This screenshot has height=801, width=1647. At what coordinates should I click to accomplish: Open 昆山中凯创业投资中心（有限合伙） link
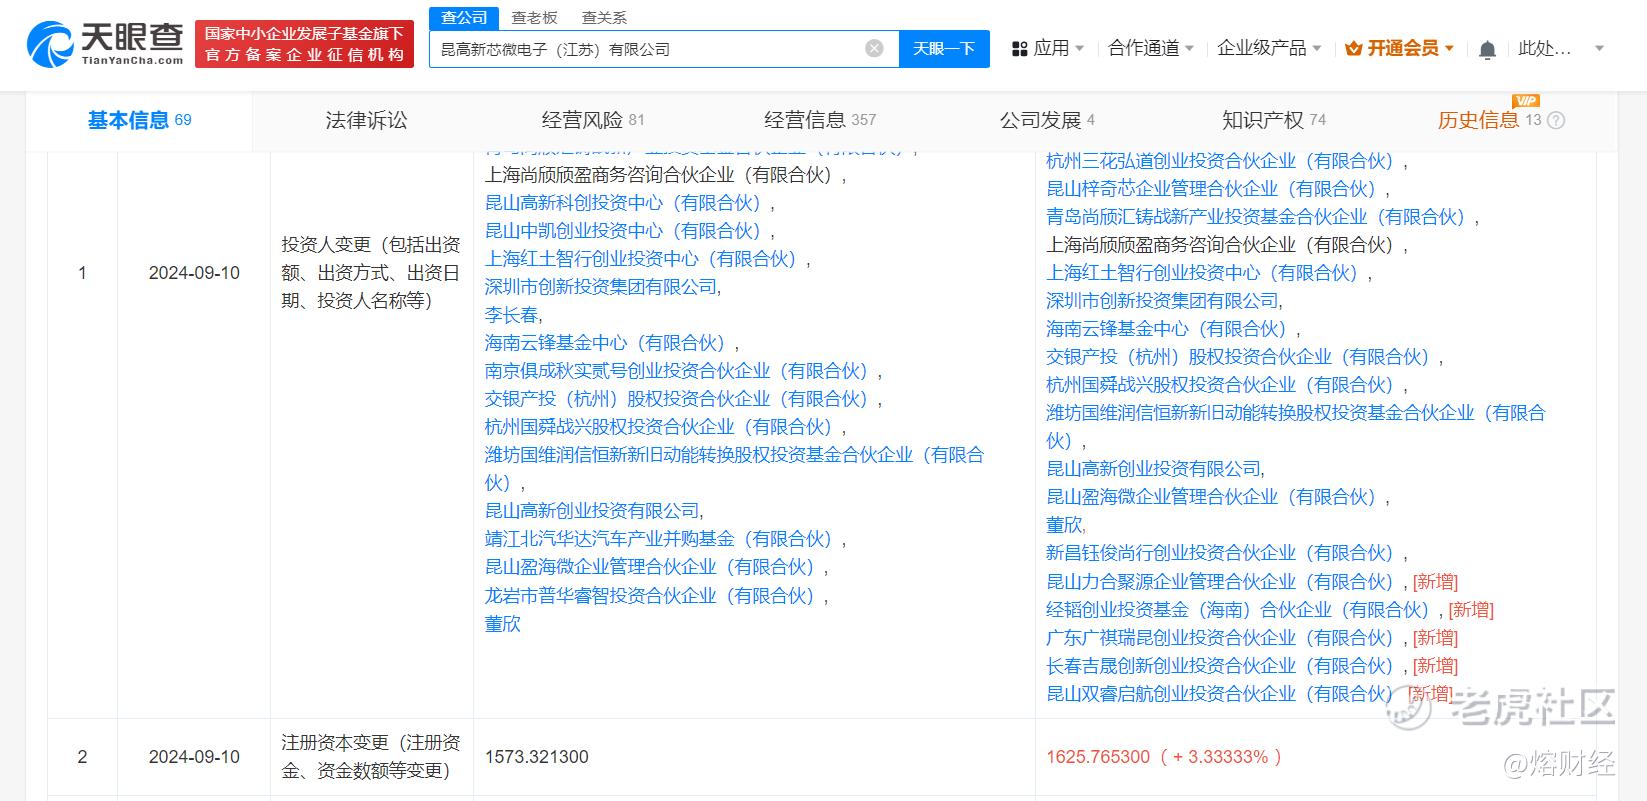[623, 231]
